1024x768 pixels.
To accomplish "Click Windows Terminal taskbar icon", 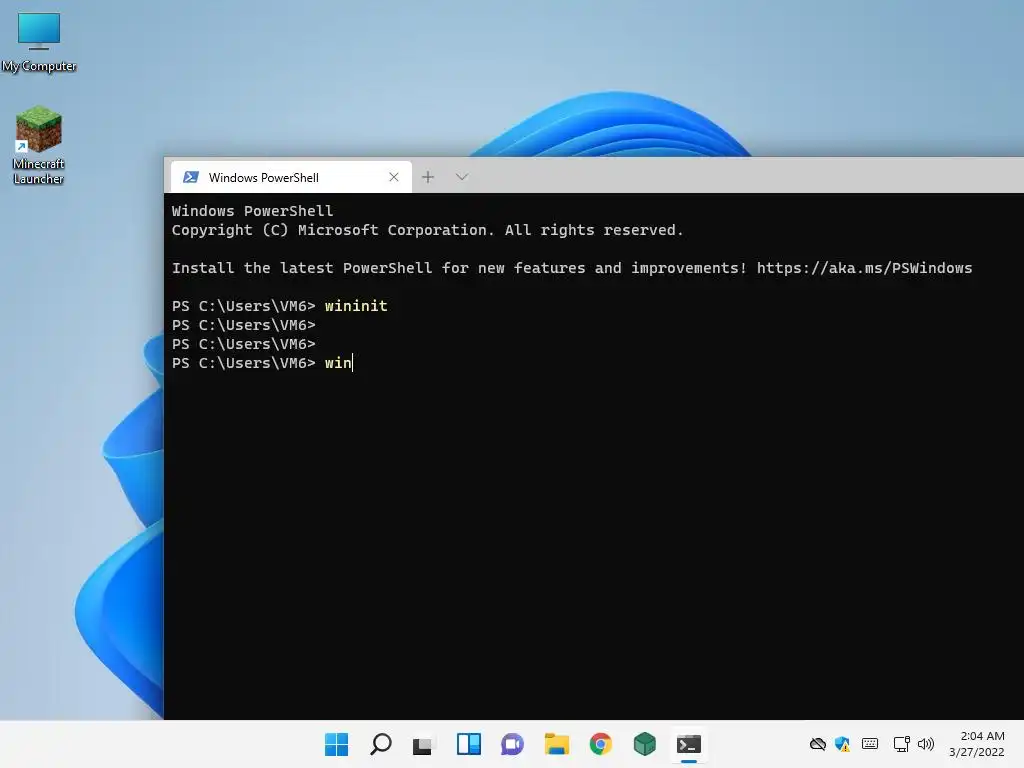I will pos(688,744).
